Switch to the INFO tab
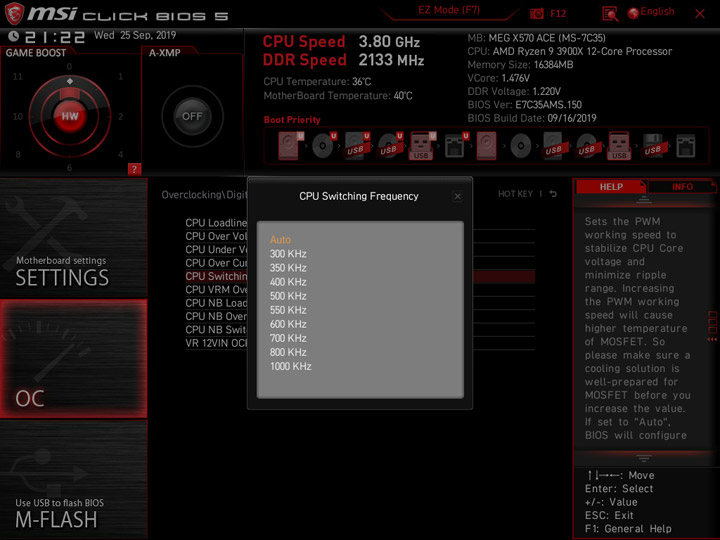 tap(682, 187)
